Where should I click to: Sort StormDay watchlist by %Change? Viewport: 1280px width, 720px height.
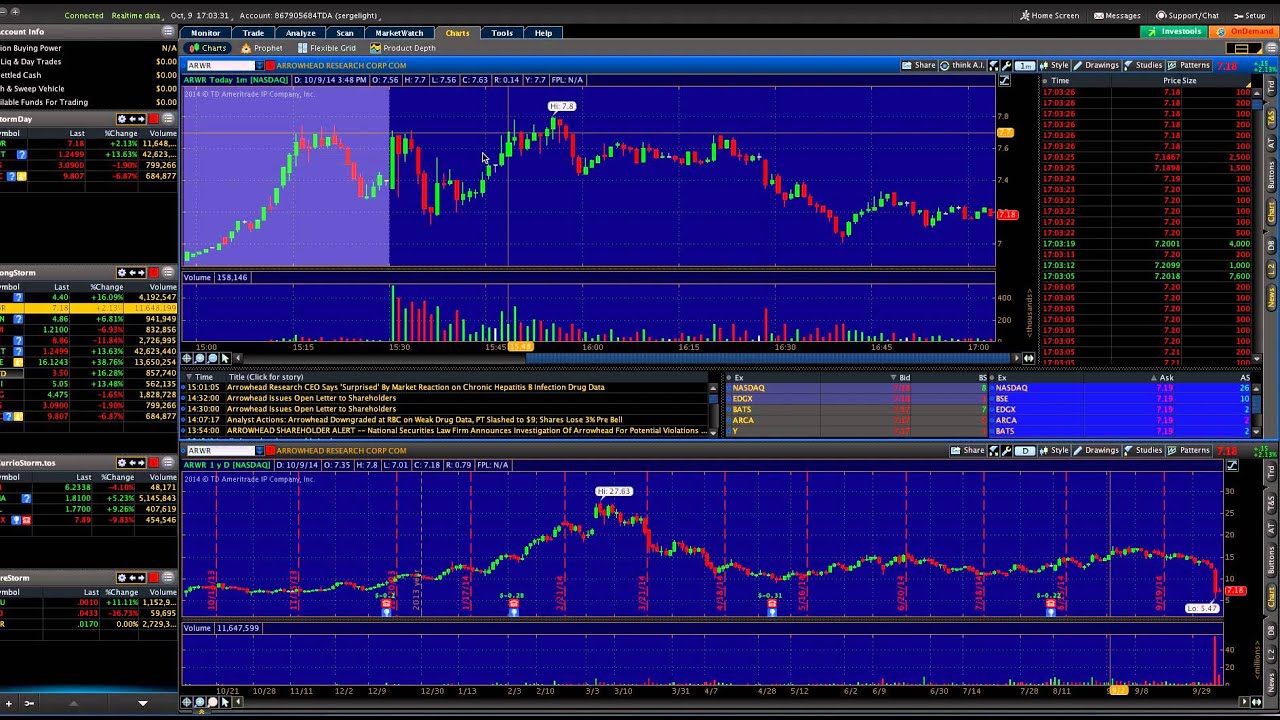coord(121,133)
